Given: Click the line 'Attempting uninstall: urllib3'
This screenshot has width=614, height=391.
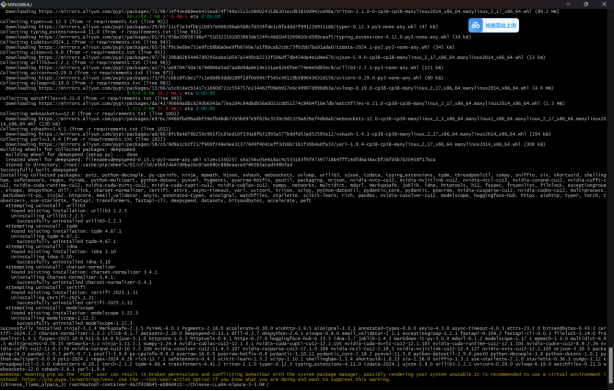Looking at the screenshot, I should pyautogui.click(x=45, y=205).
